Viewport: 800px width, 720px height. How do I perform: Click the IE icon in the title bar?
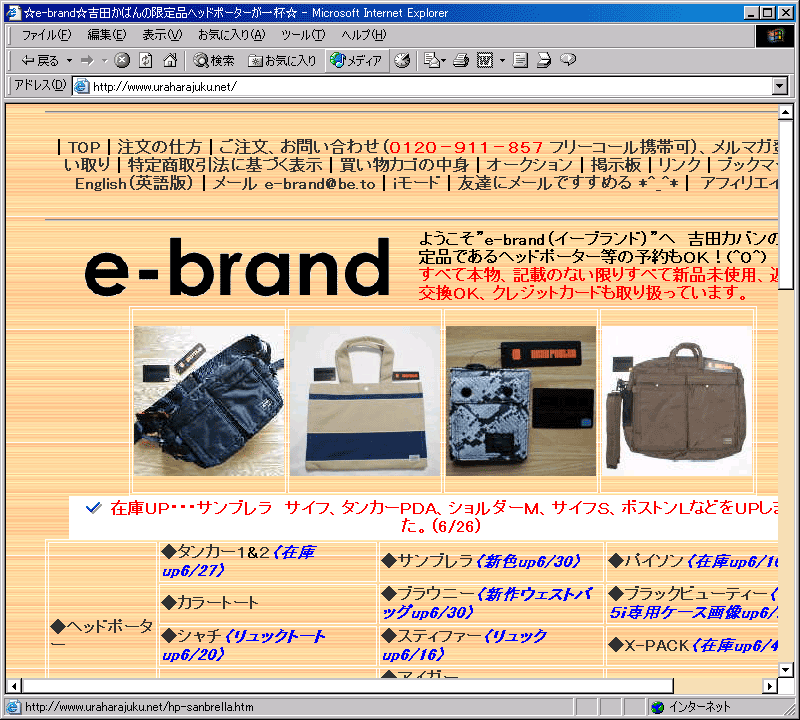click(13, 12)
